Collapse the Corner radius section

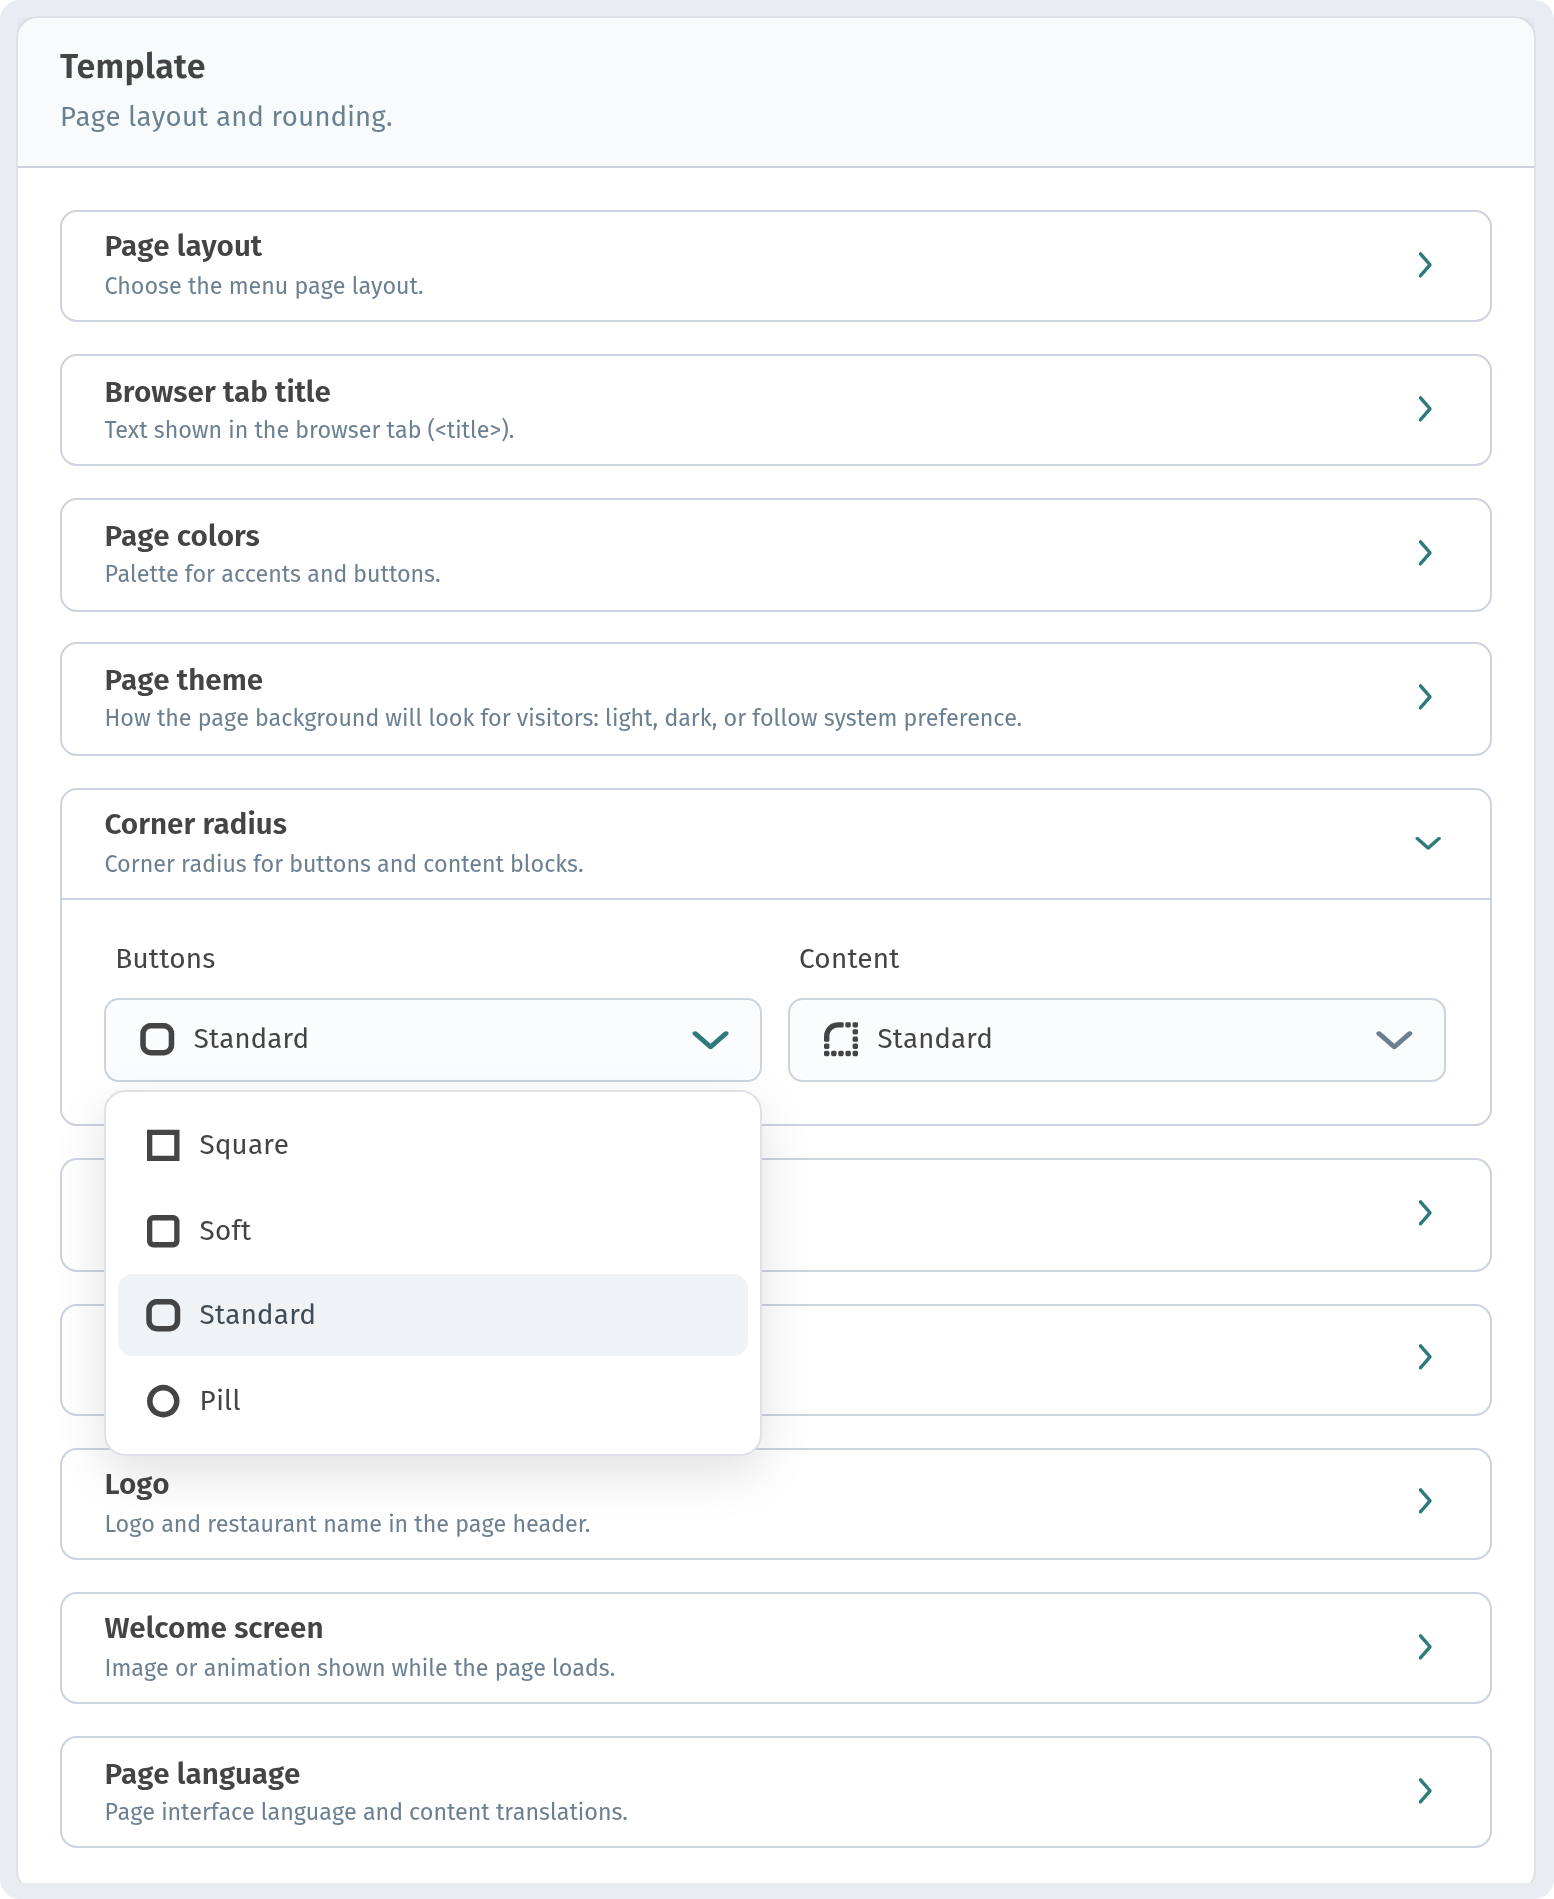click(x=776, y=844)
